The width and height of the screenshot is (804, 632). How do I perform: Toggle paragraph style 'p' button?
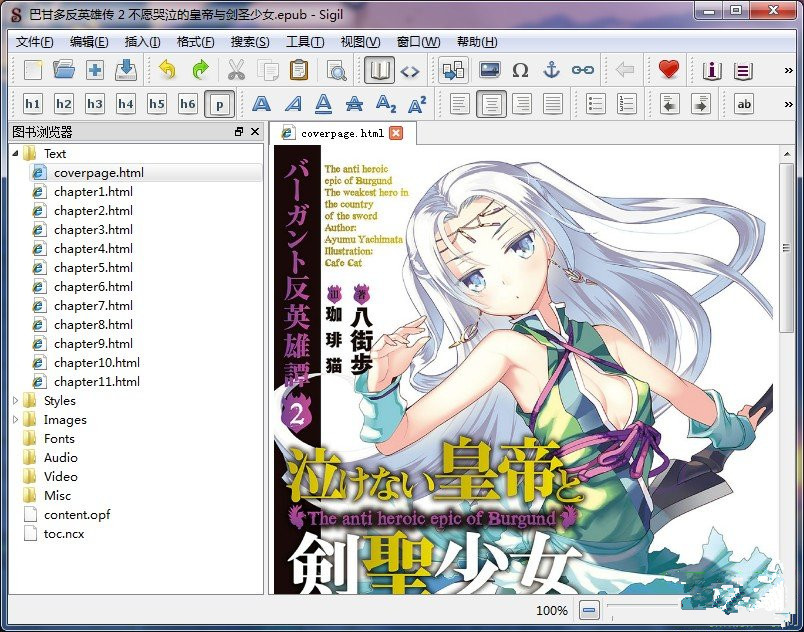click(219, 104)
